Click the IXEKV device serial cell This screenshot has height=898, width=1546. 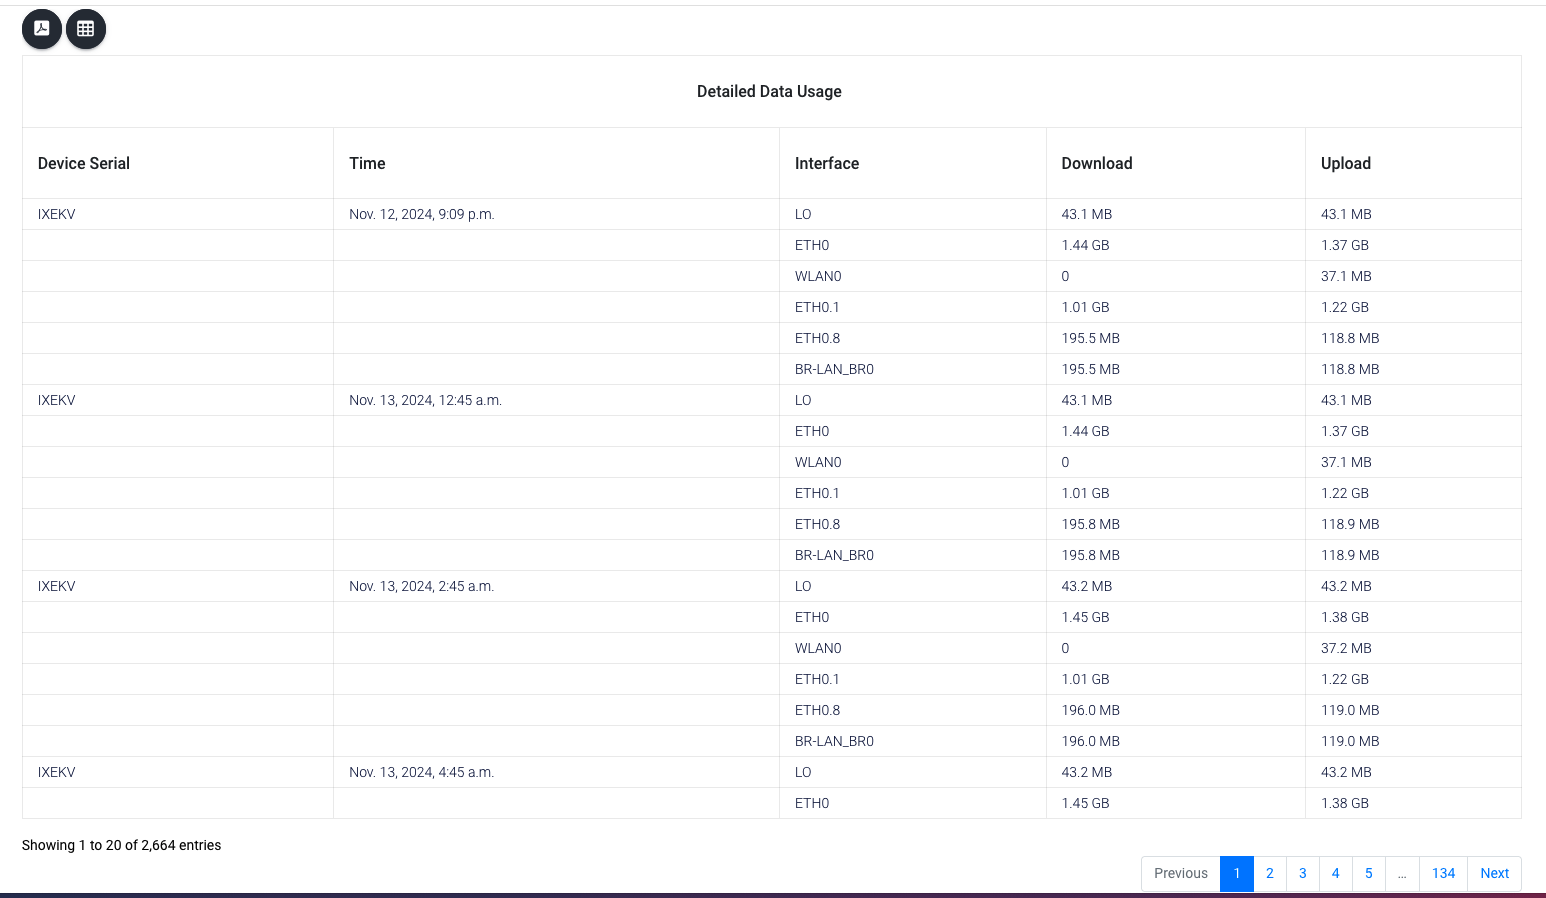[56, 214]
